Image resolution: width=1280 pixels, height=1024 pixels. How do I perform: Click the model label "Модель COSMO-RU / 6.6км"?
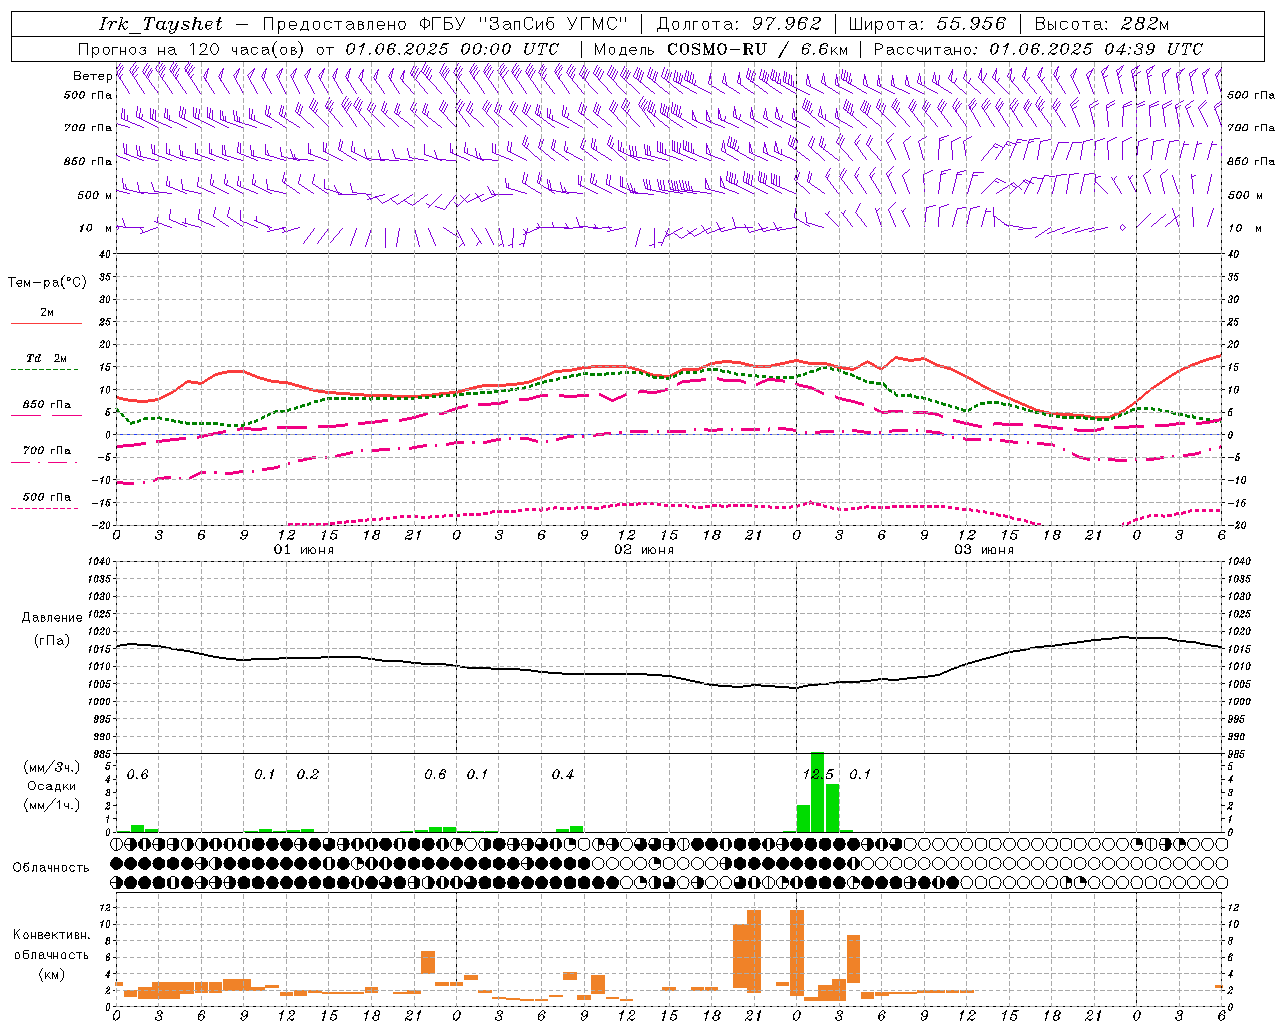click(x=720, y=49)
